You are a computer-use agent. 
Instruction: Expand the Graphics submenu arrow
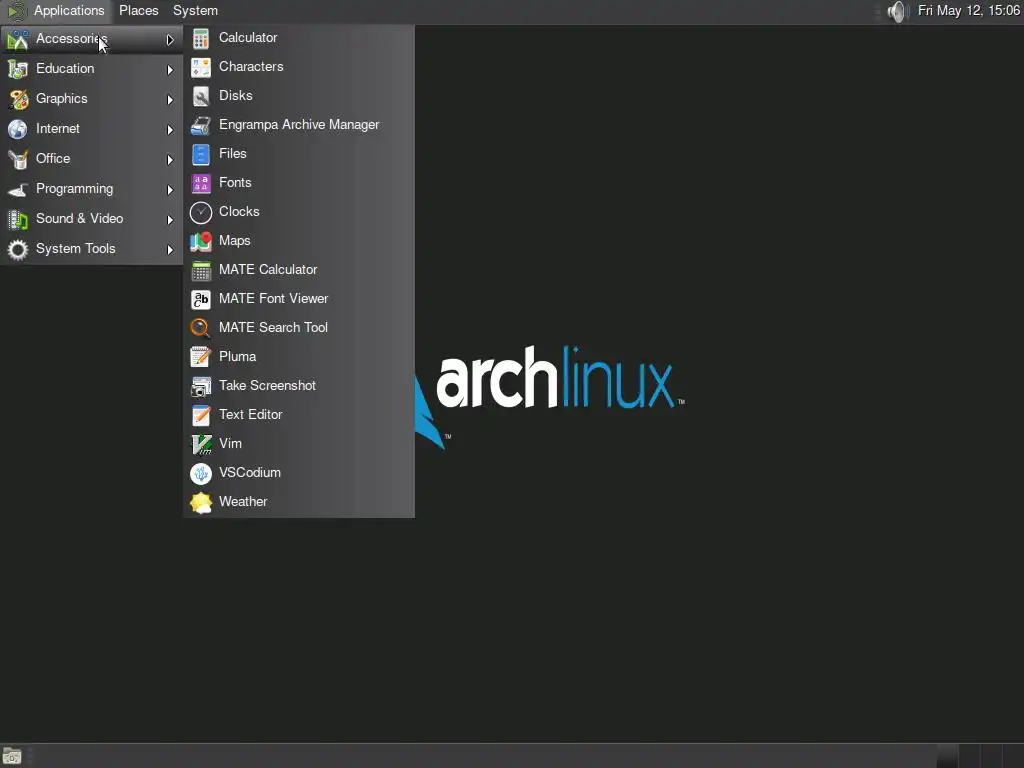170,99
